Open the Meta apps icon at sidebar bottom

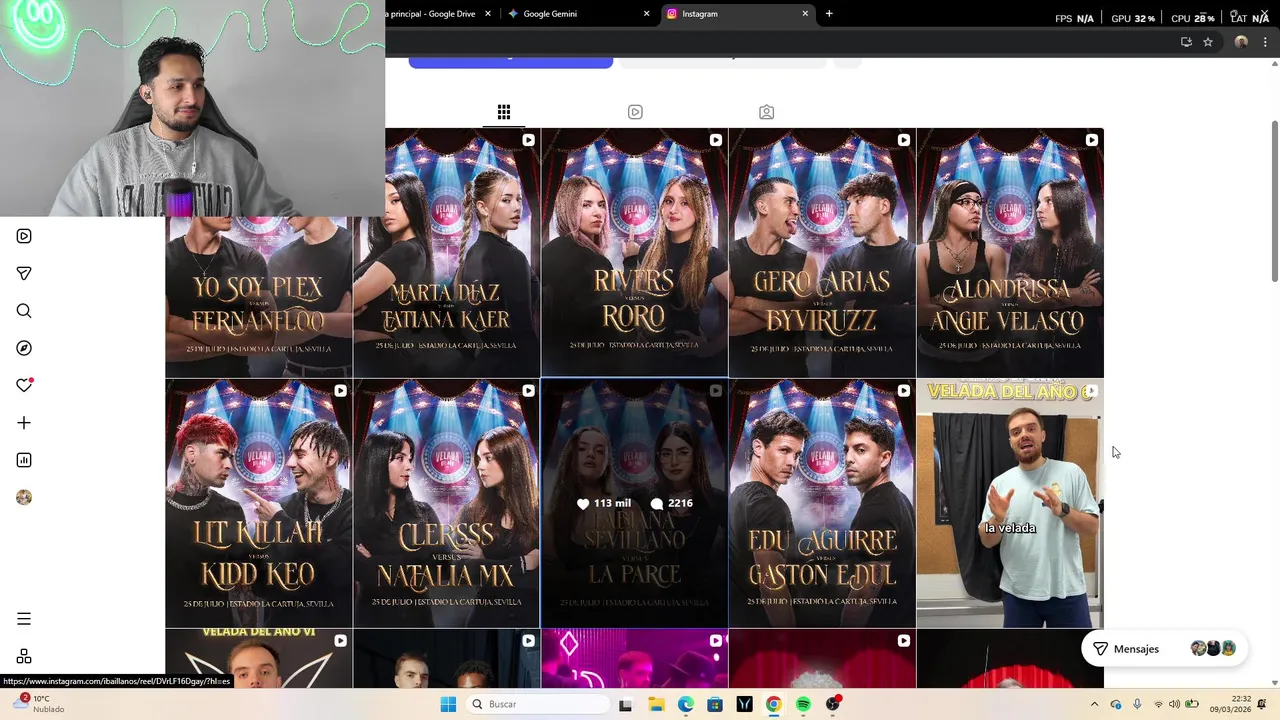[x=24, y=656]
